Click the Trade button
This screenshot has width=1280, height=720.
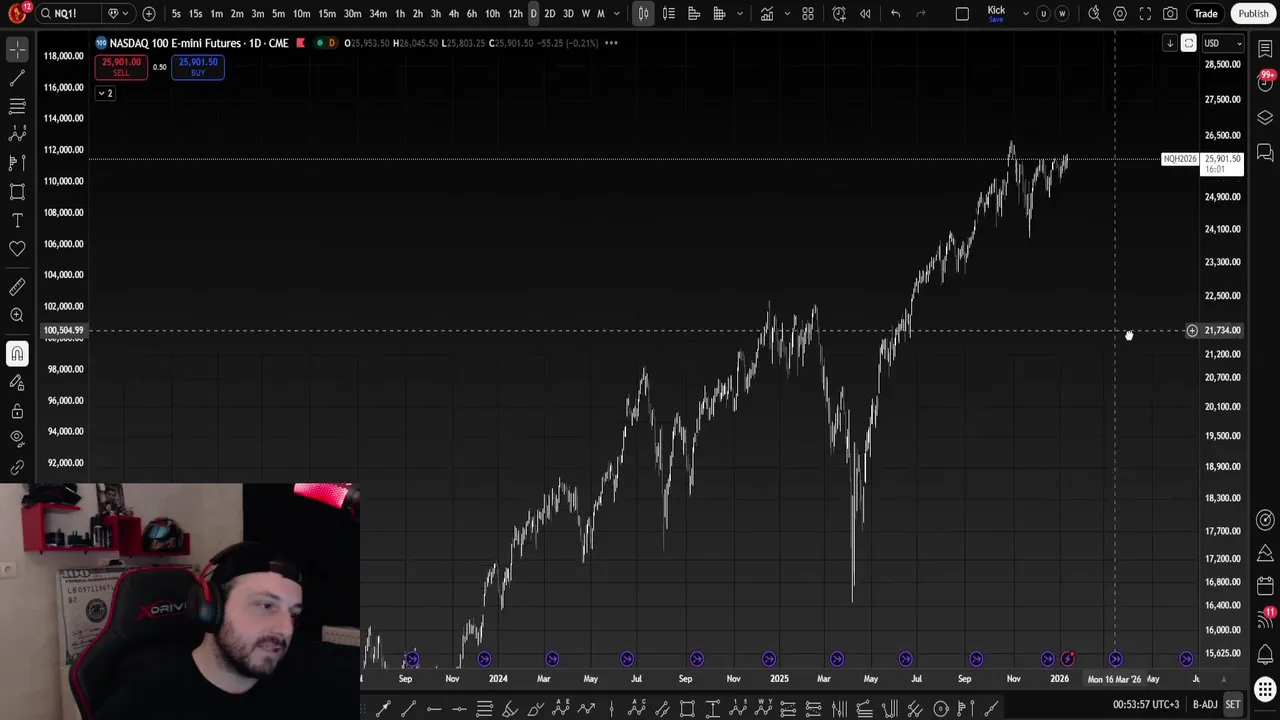(x=1205, y=14)
